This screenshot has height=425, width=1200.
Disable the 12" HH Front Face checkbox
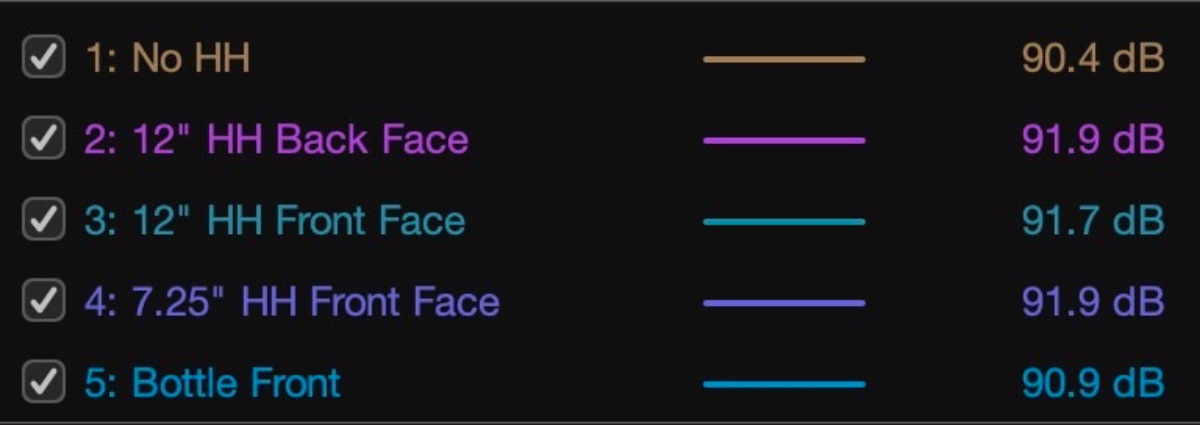pyautogui.click(x=43, y=221)
